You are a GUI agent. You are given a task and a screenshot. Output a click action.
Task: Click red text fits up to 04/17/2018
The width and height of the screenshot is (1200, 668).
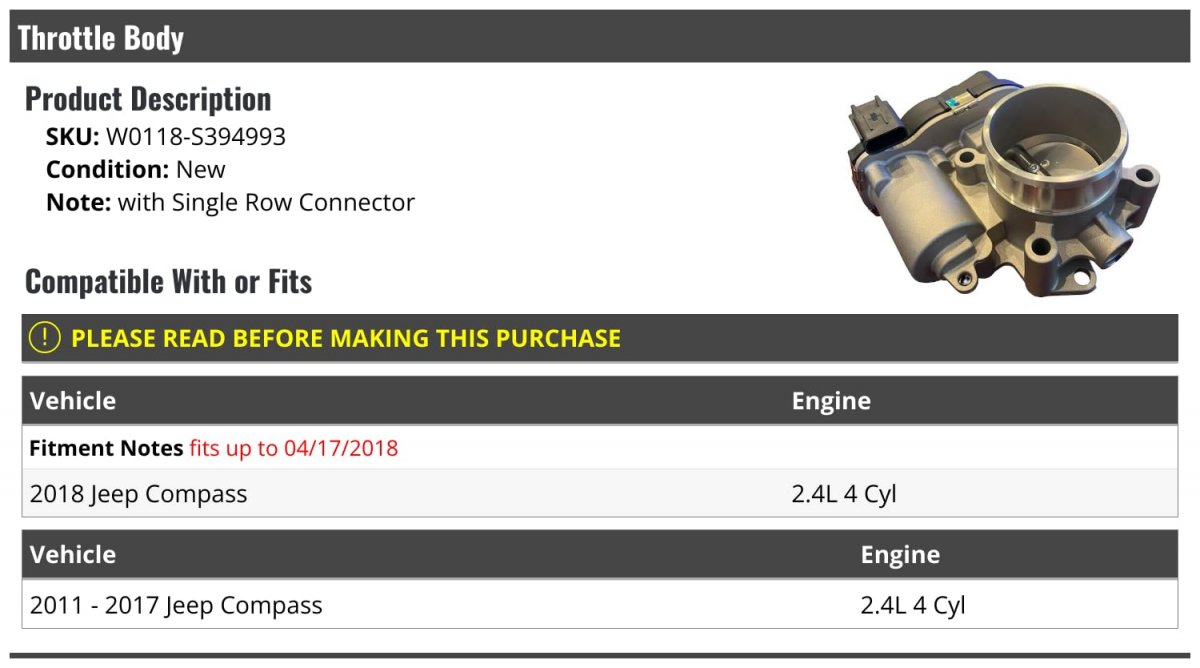[294, 448]
